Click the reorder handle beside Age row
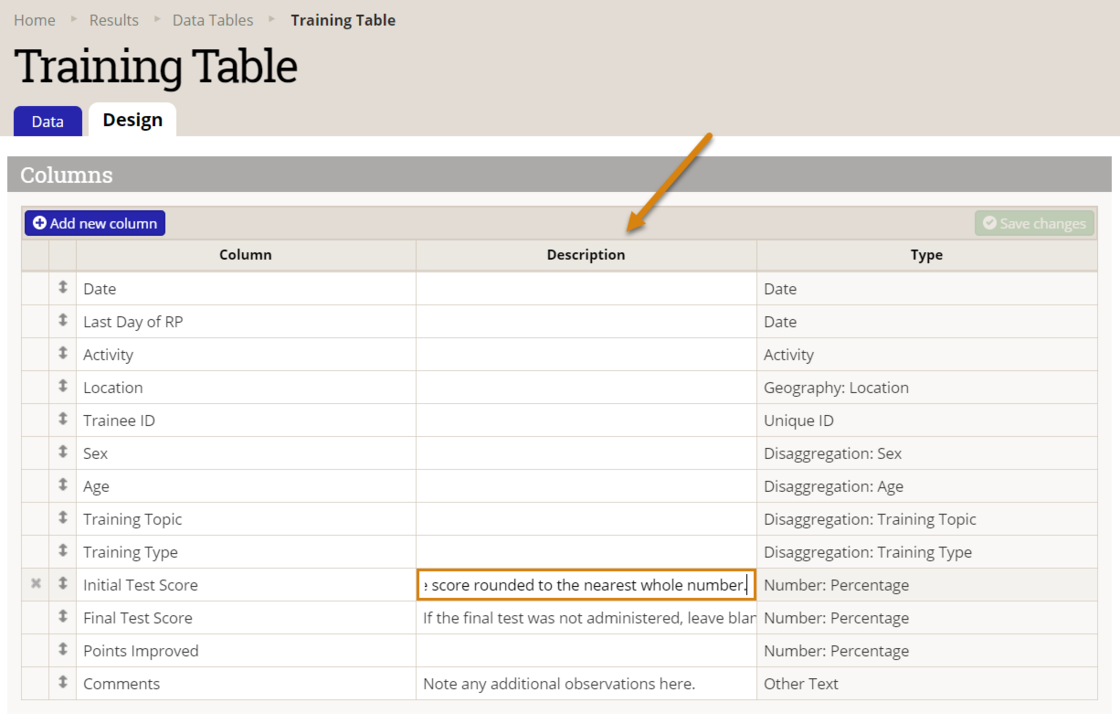Viewport: 1120px width, 724px height. 62,486
